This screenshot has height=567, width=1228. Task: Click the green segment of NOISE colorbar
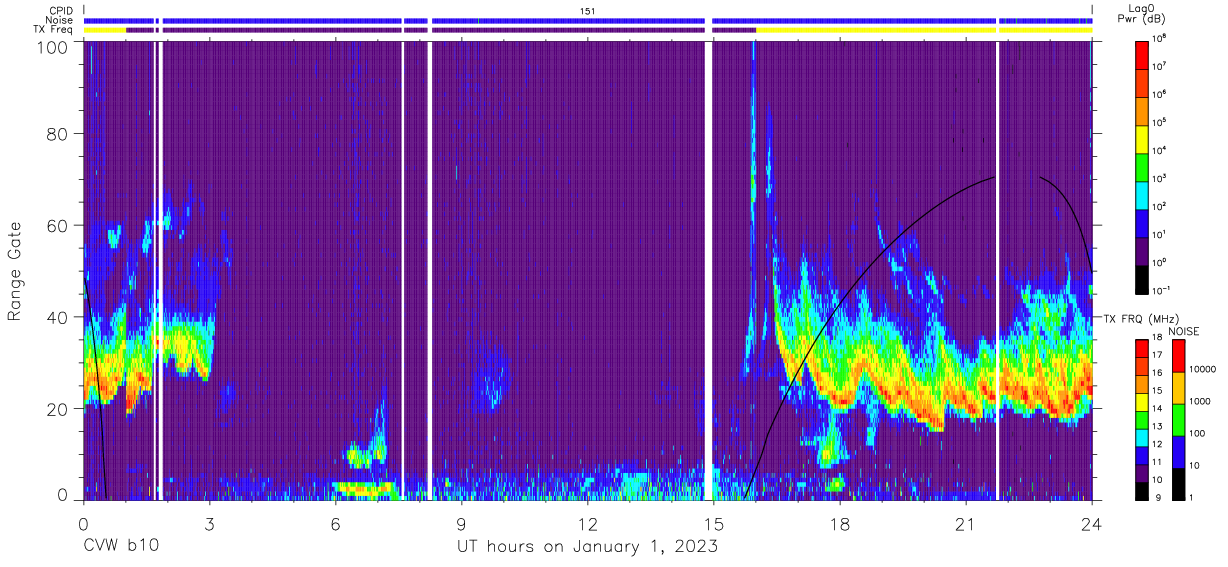click(x=1178, y=420)
